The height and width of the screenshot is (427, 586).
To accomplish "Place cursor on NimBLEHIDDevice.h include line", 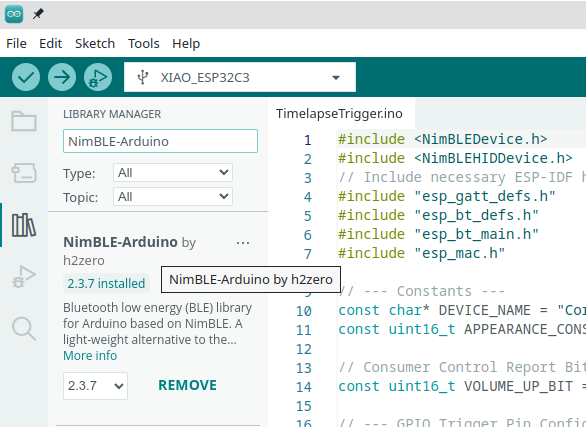I will 455,158.
